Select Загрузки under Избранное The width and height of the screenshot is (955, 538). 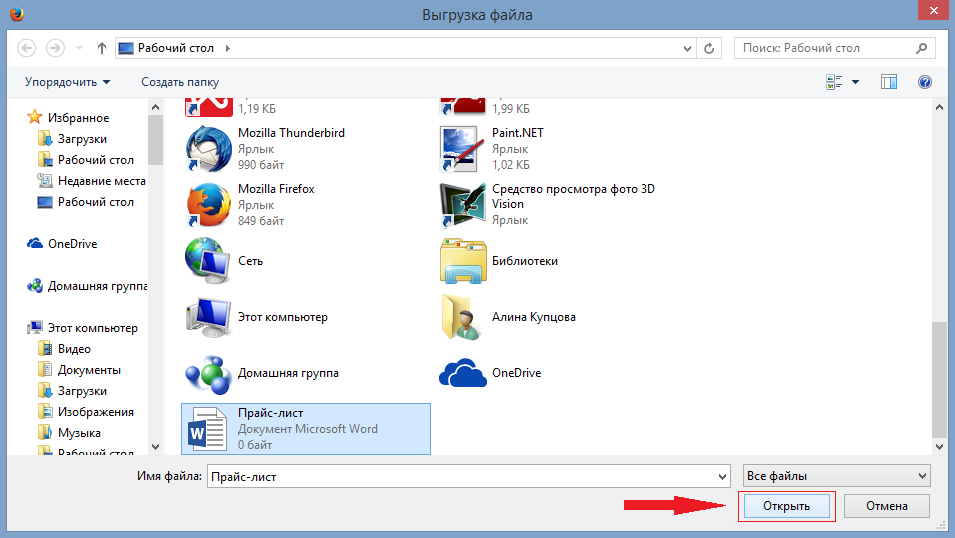click(82, 139)
